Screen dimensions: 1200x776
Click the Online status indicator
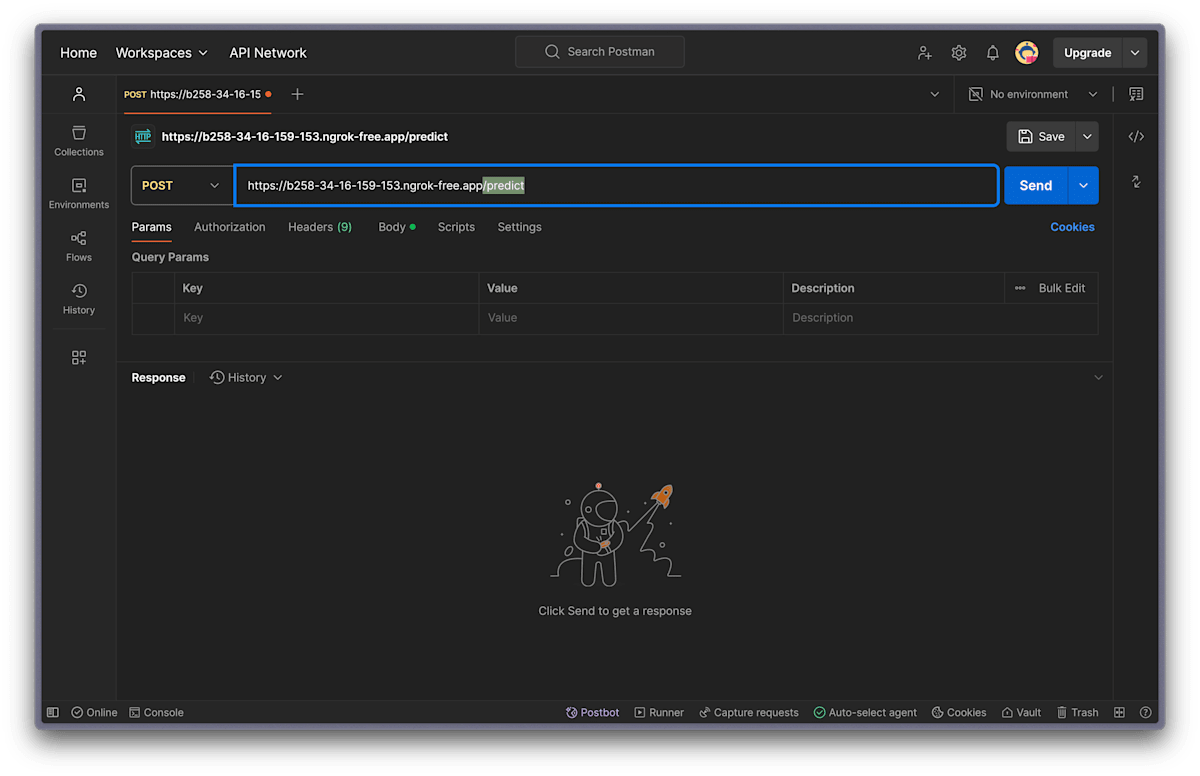pos(94,713)
